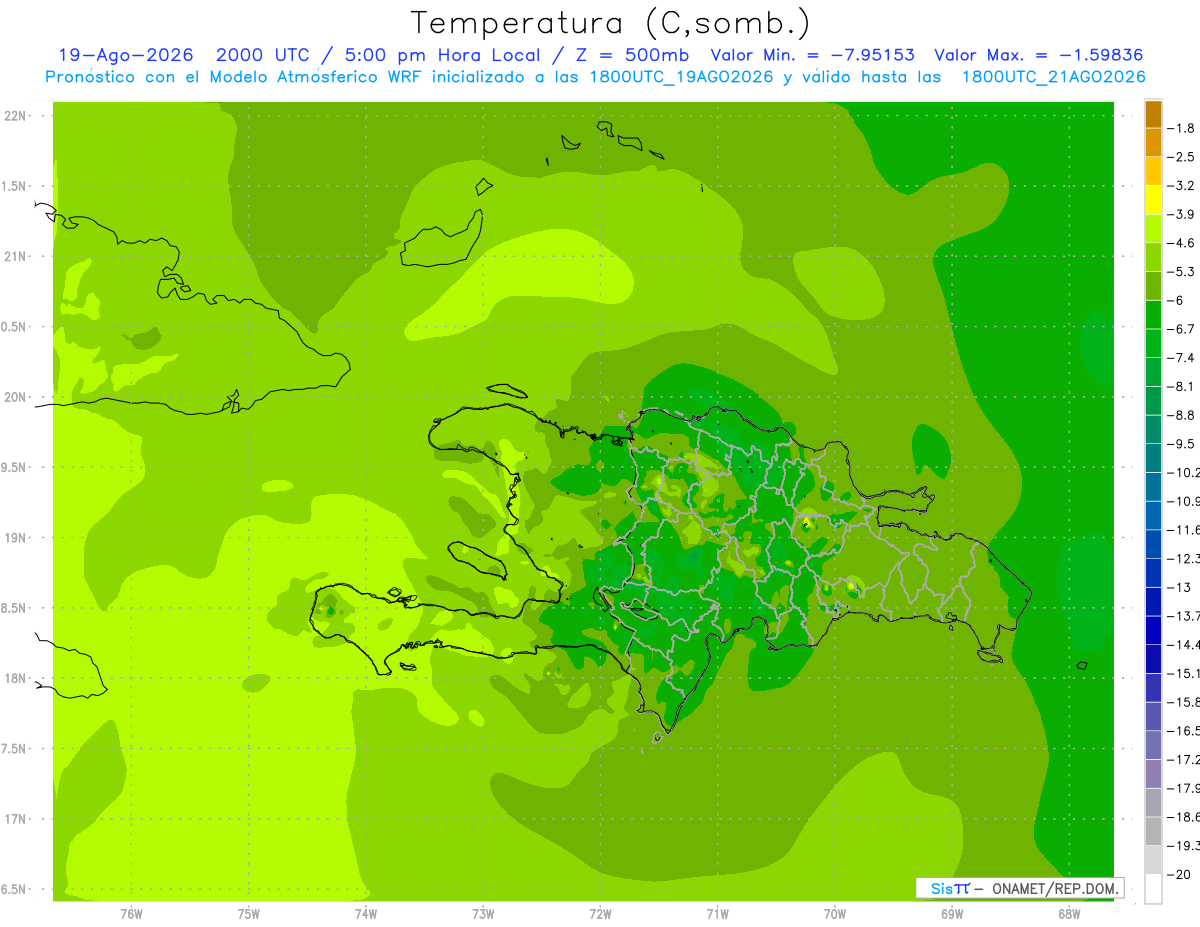Click the '18N' latitude label
The image size is (1200, 927).
pos(17,678)
